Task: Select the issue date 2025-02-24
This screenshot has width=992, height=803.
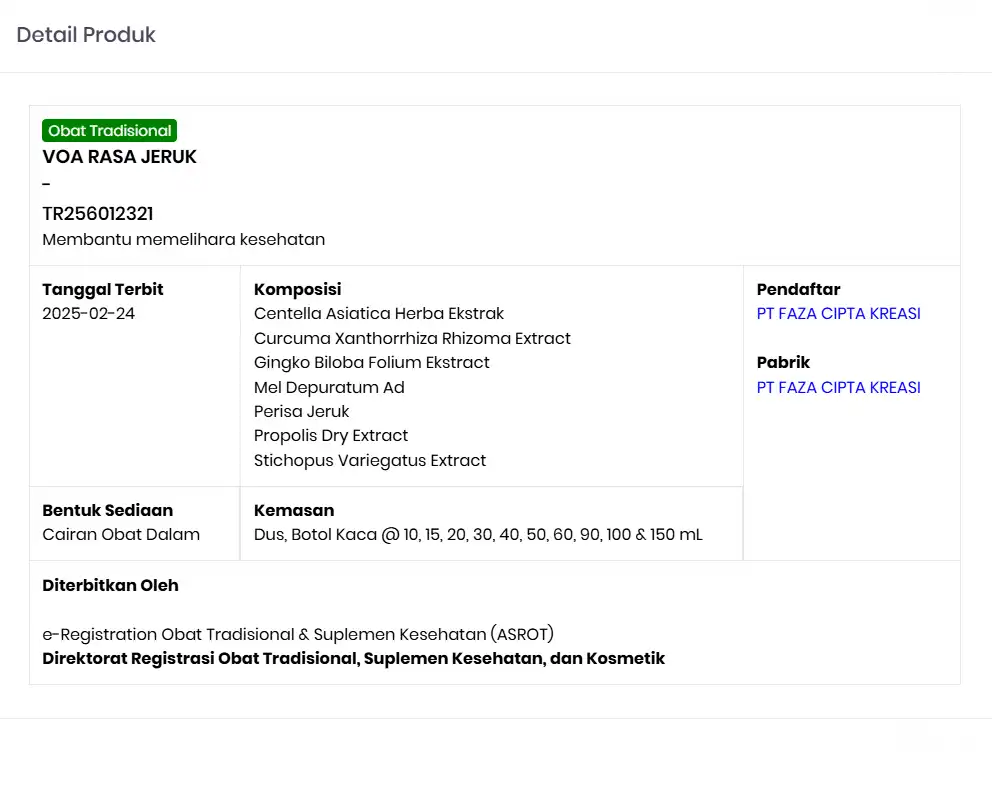Action: coord(88,314)
